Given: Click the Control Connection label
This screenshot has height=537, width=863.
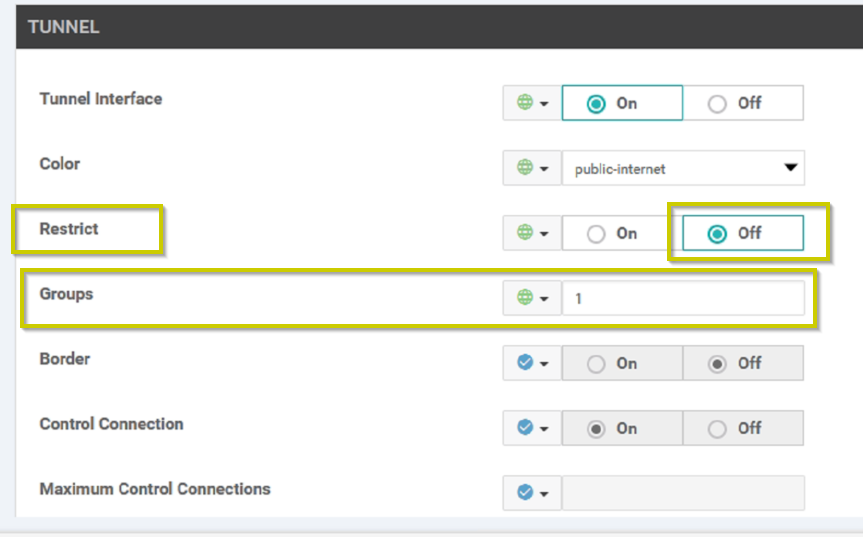Looking at the screenshot, I should [x=111, y=424].
